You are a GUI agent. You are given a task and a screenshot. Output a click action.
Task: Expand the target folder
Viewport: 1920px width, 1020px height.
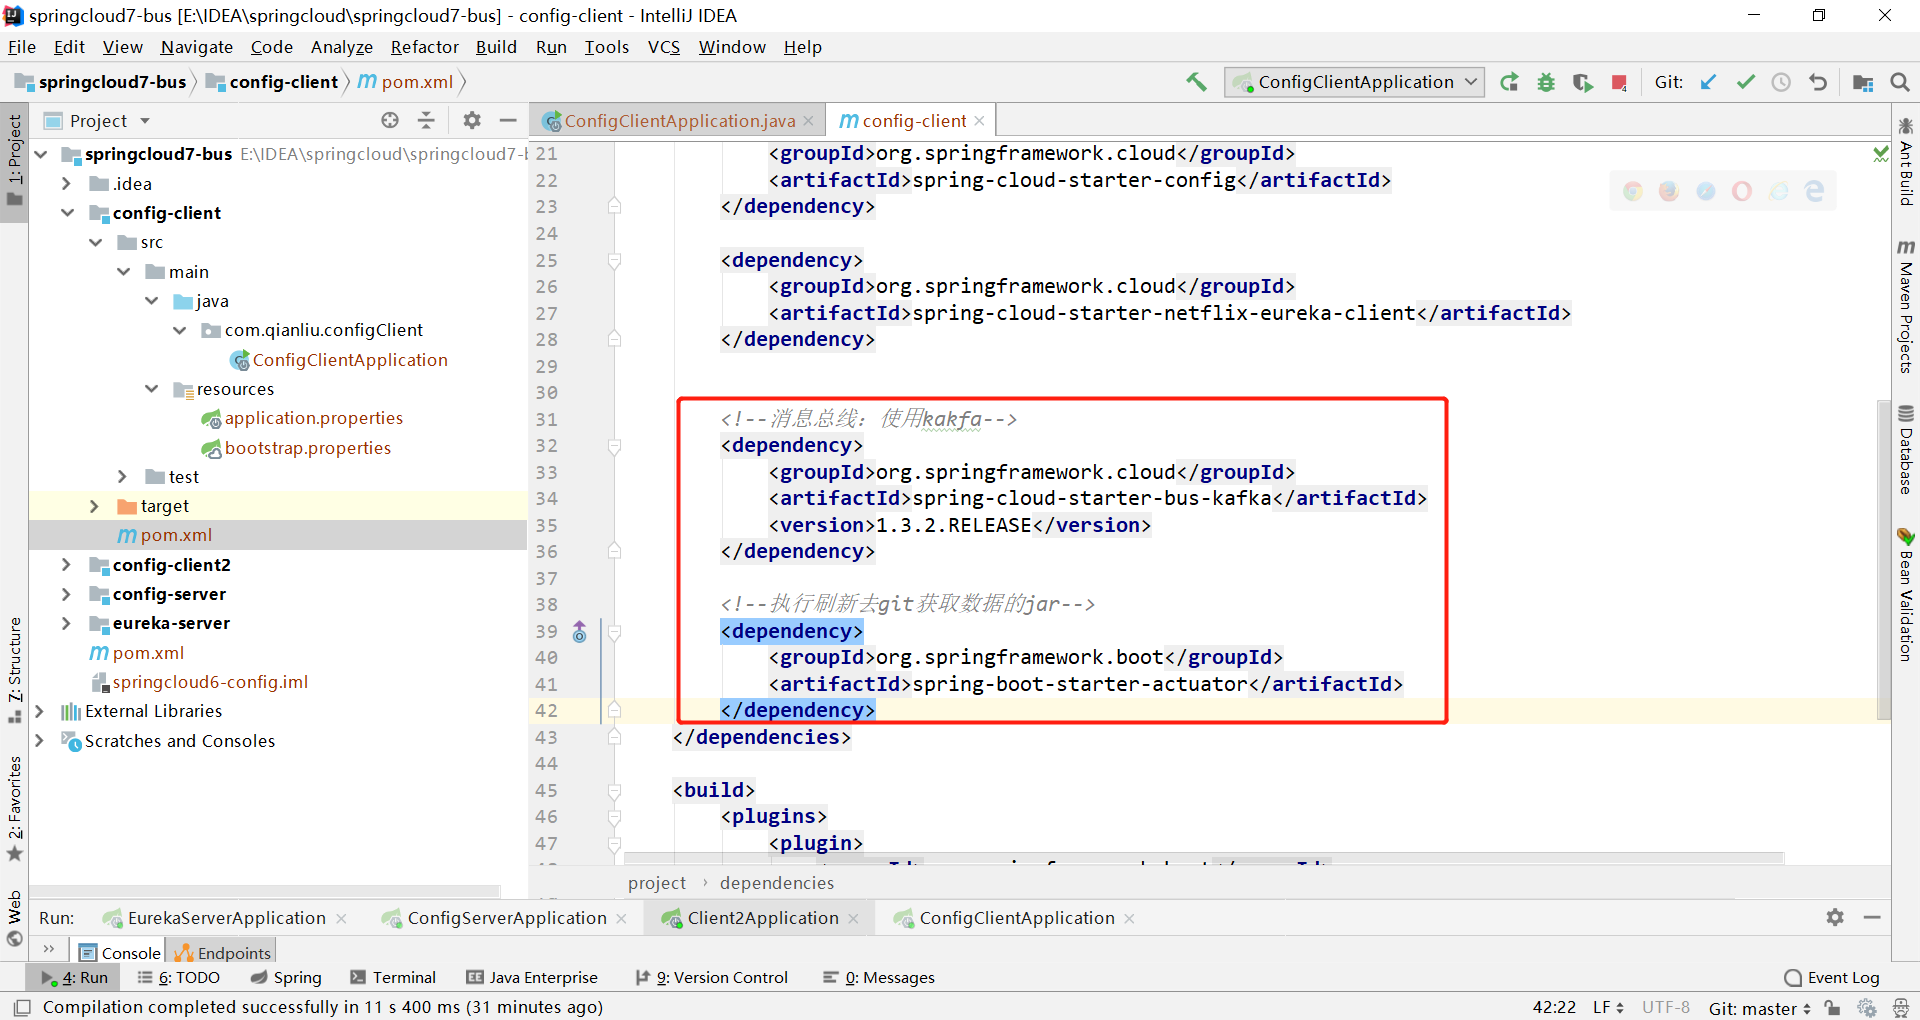[95, 506]
